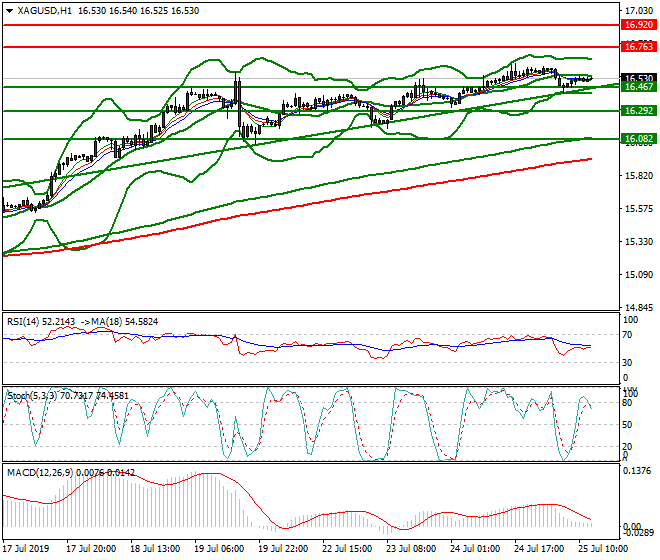Click the Stoch(5,3,3) indicator label
The height and width of the screenshot is (560, 660).
point(32,396)
